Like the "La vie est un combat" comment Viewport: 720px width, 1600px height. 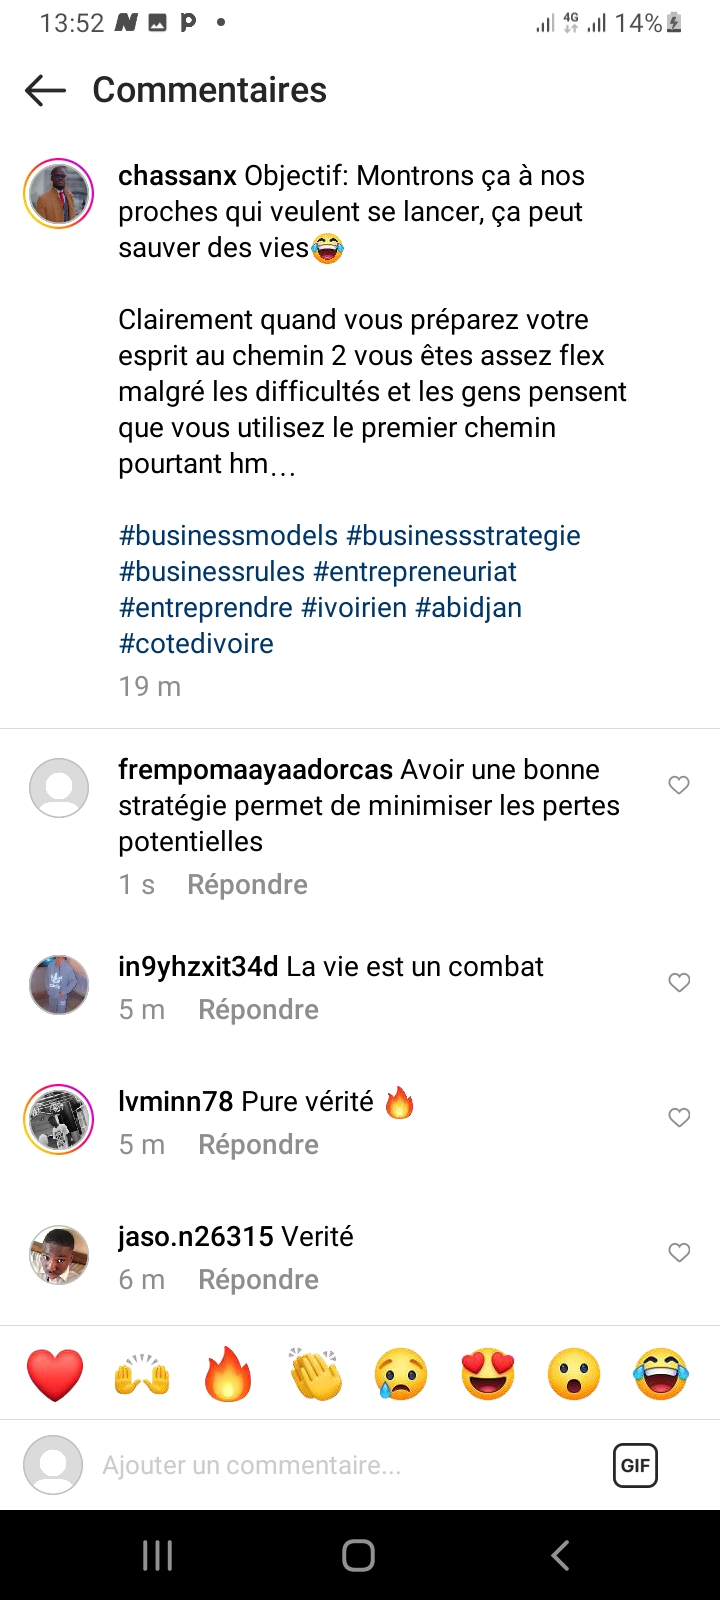[679, 982]
